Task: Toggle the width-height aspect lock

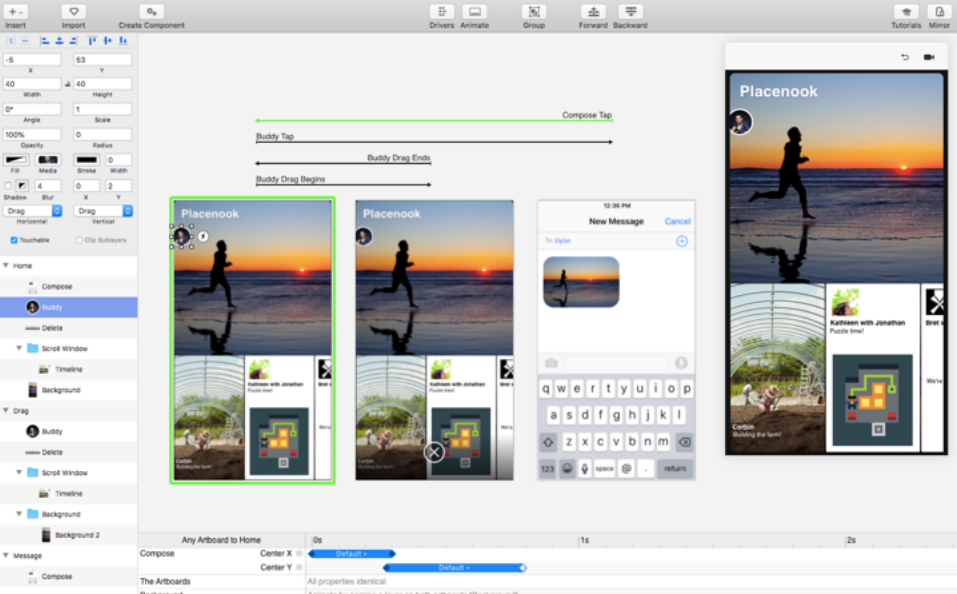Action: point(67,84)
